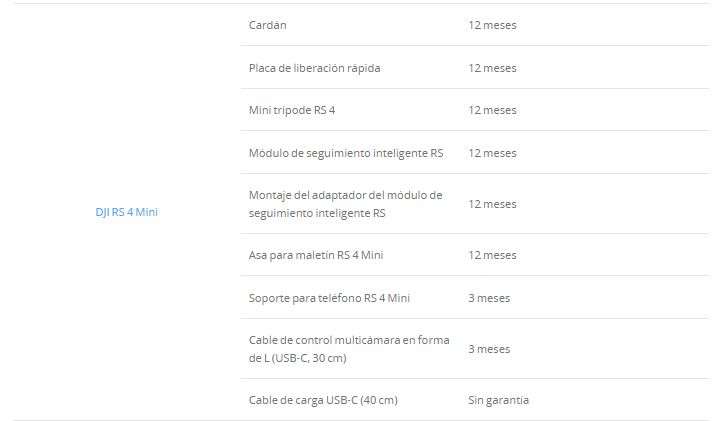
Task: Select the Sin garantía cell
Action: coord(498,400)
